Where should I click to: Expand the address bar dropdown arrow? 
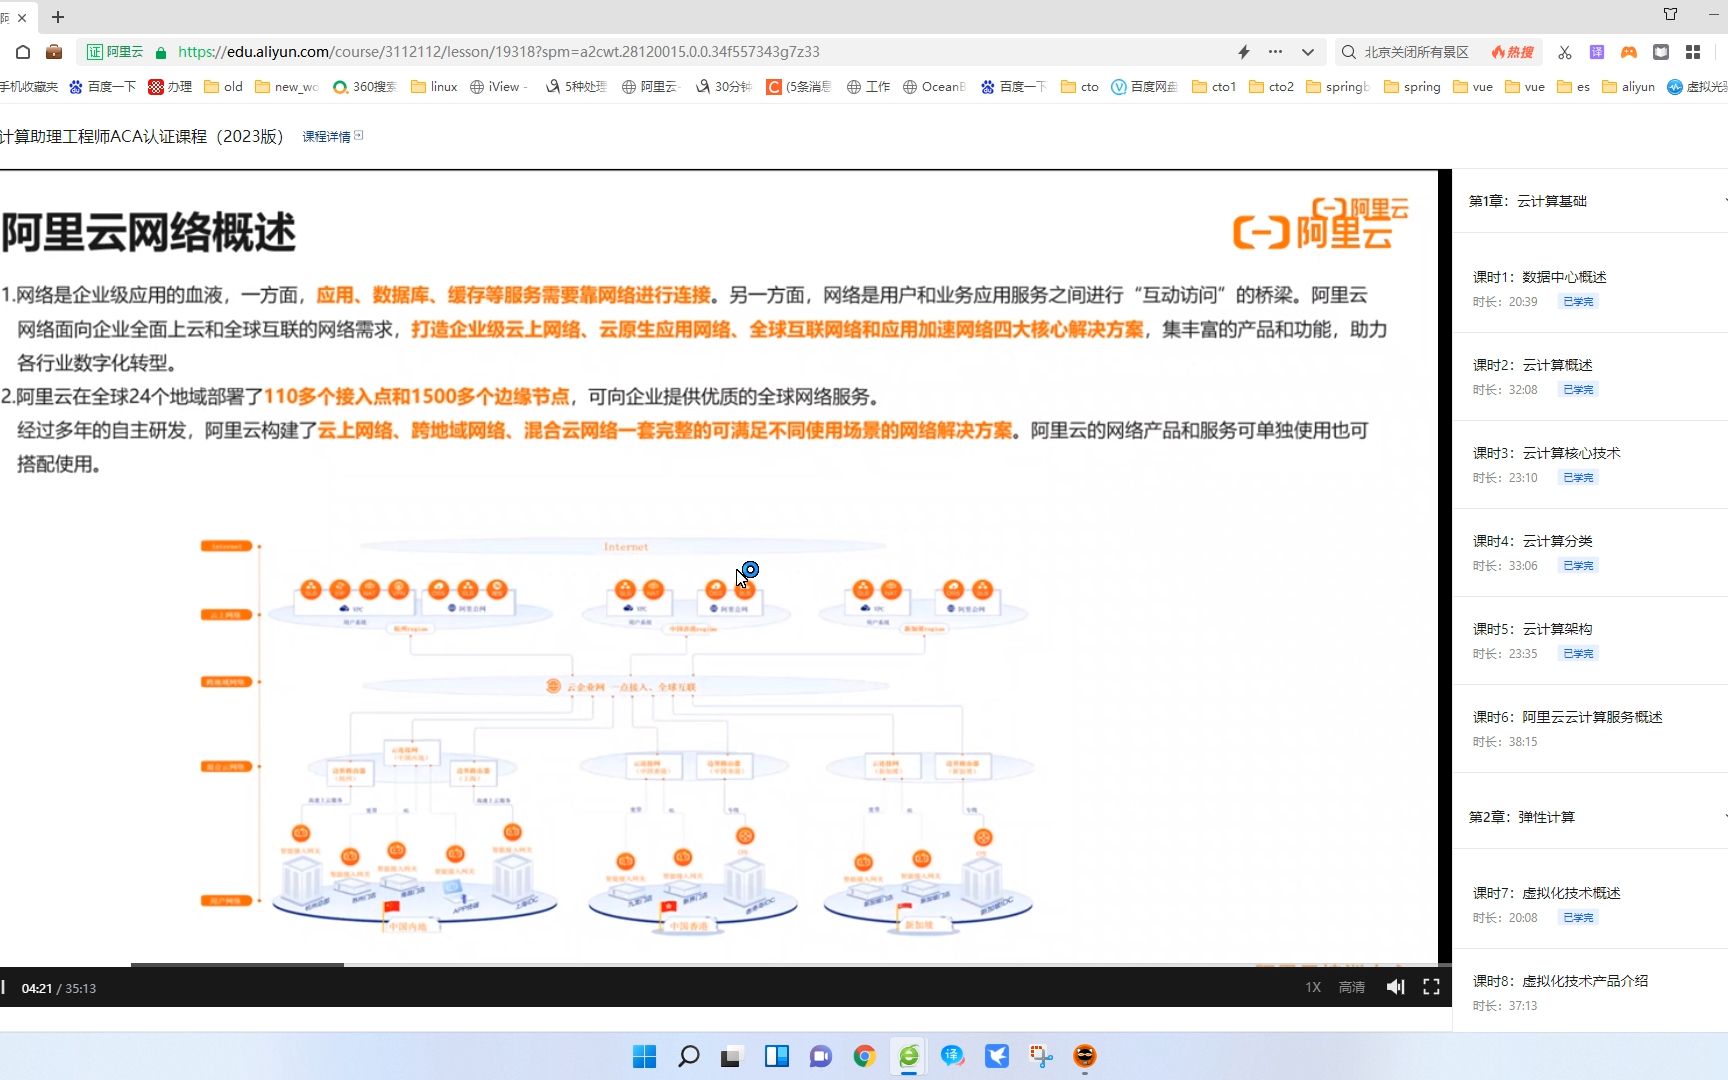click(x=1307, y=52)
